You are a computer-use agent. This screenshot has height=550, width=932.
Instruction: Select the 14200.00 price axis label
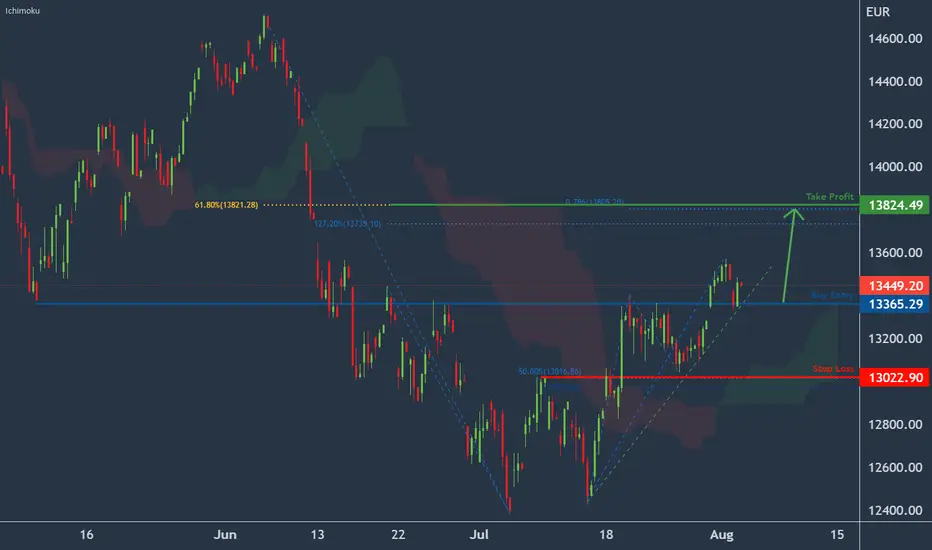[895, 124]
